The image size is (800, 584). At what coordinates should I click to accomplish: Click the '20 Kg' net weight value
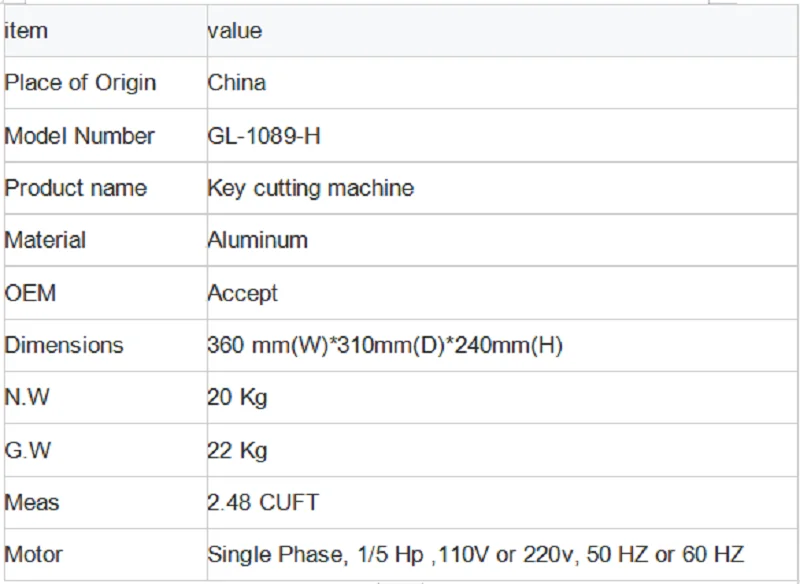point(237,397)
